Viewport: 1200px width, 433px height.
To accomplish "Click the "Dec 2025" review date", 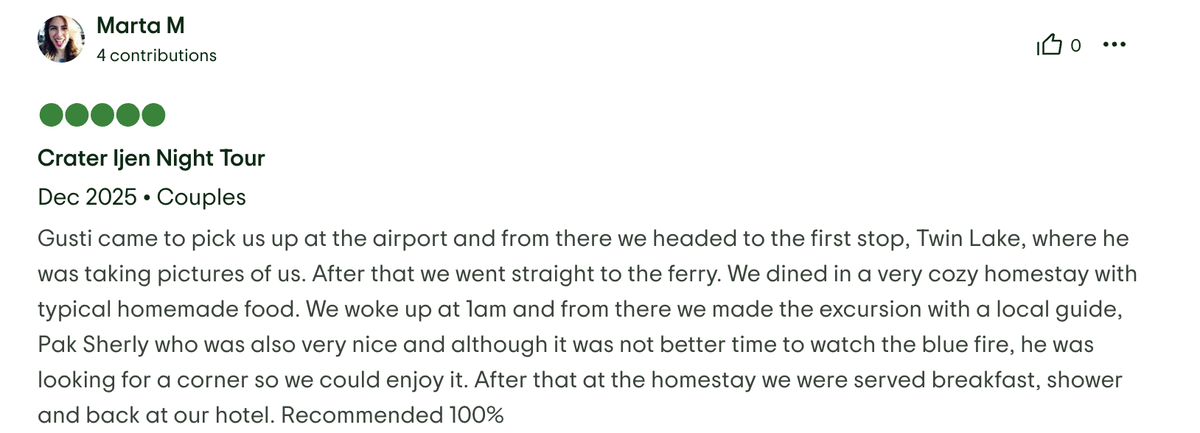I will coord(87,197).
